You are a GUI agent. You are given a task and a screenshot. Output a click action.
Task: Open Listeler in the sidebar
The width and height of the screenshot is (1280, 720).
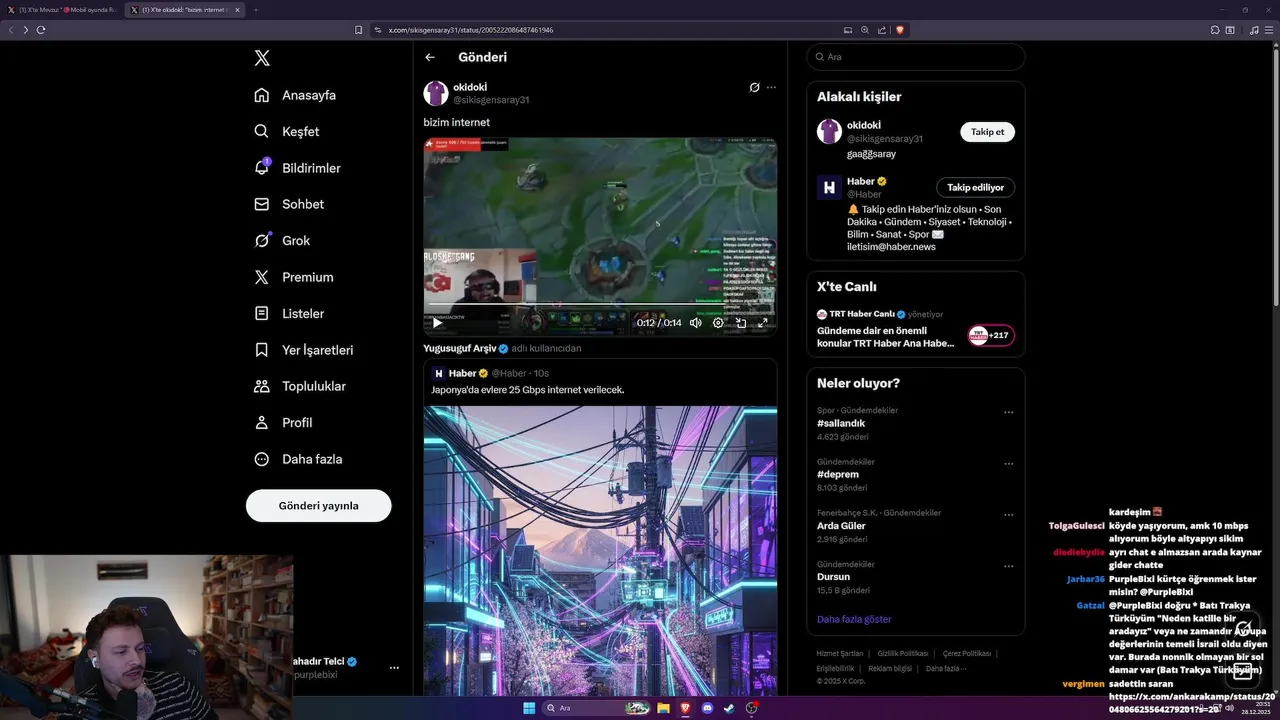(x=289, y=313)
